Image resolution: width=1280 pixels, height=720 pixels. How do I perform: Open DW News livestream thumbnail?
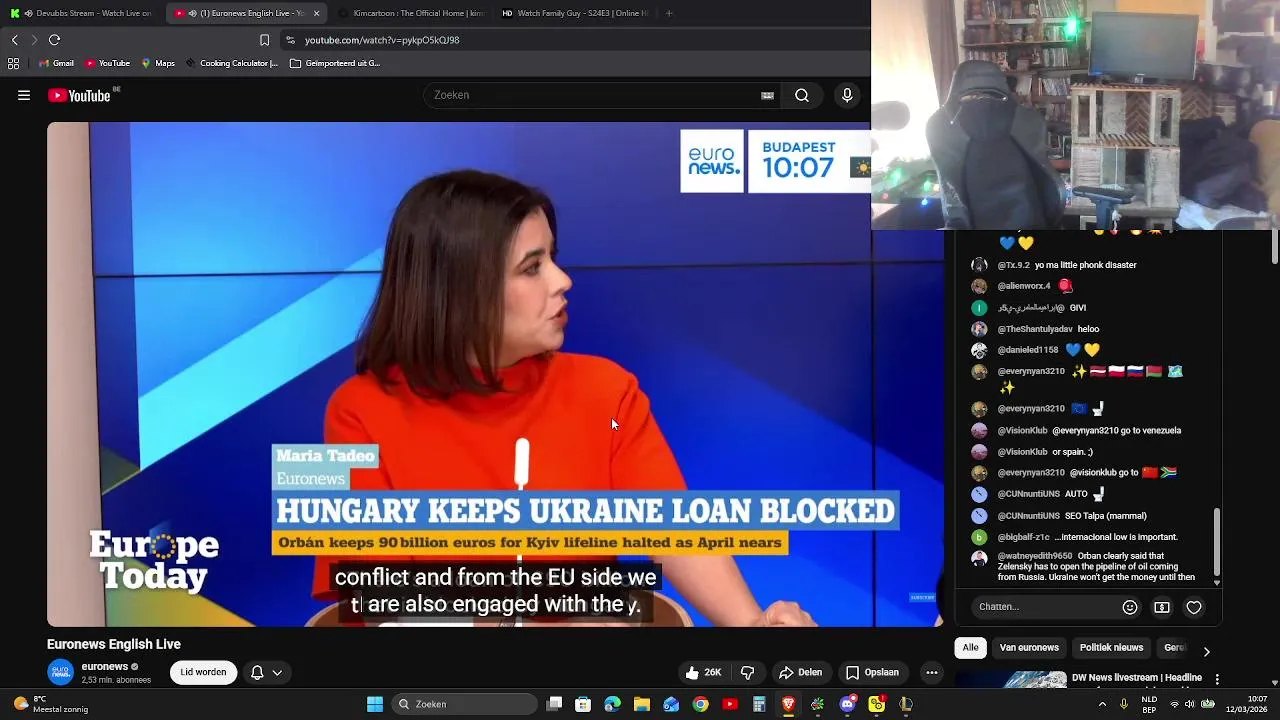(1009, 679)
